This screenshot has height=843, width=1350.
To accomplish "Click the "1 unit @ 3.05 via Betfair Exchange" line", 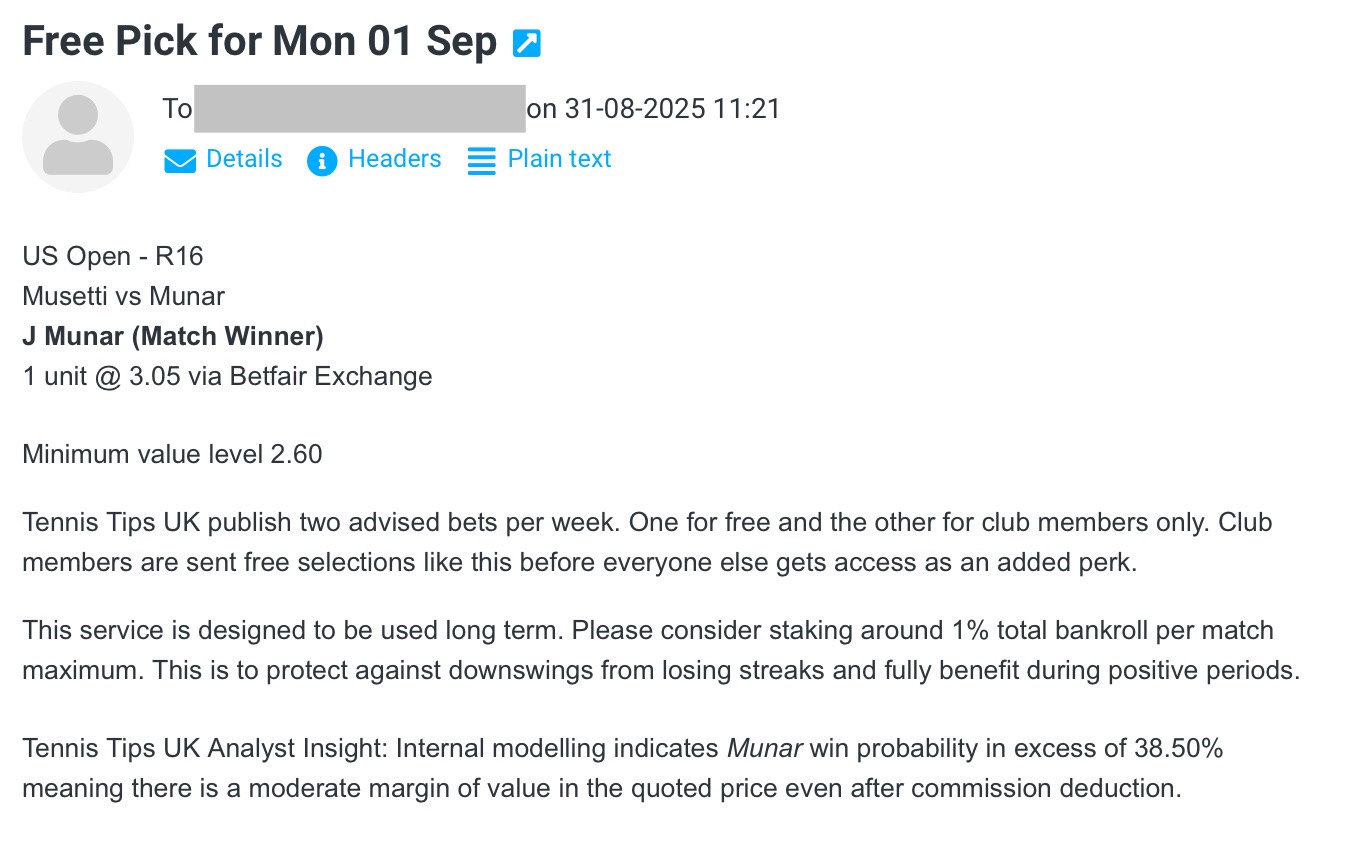I will (227, 376).
